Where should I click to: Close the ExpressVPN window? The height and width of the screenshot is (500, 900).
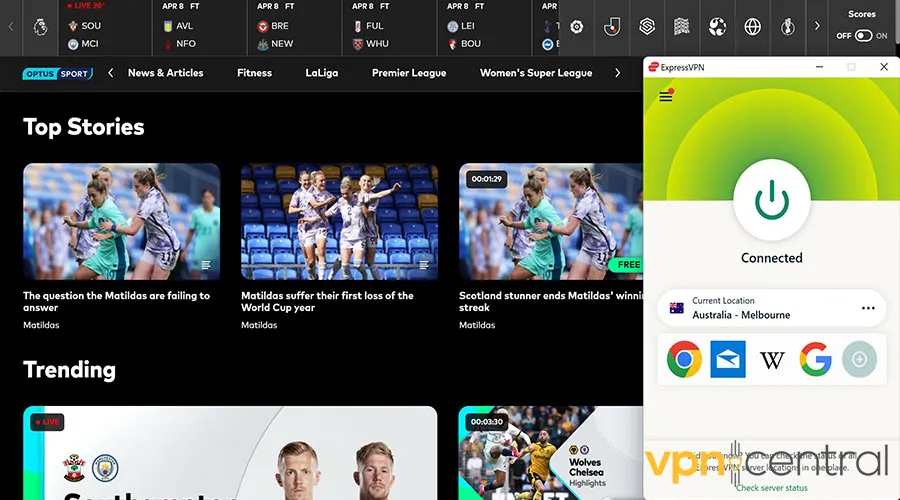tap(884, 67)
